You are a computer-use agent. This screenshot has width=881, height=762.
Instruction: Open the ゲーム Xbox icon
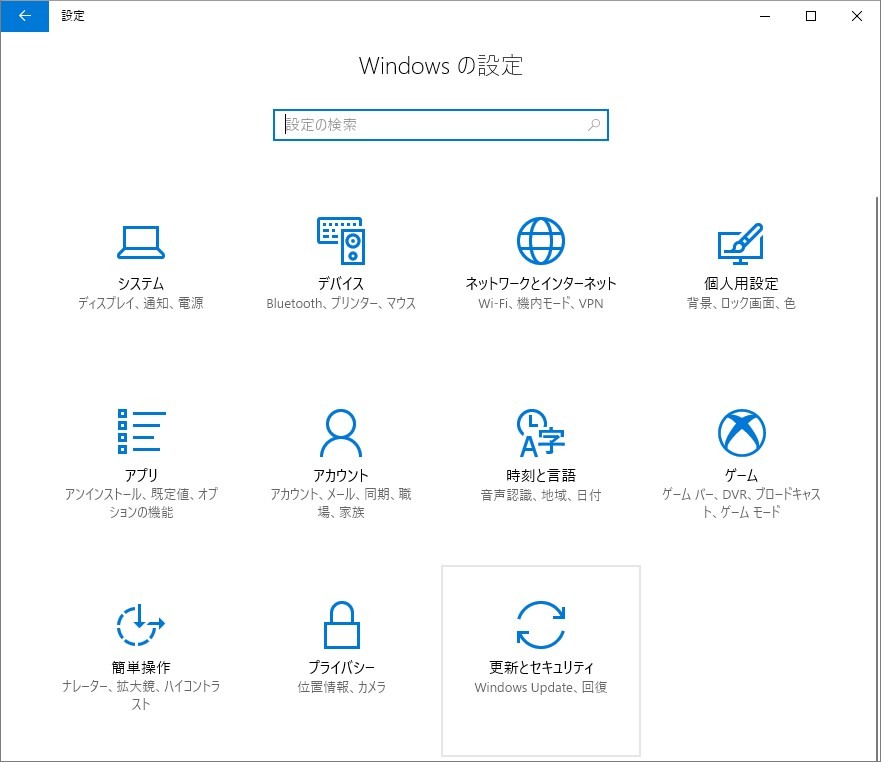pyautogui.click(x=742, y=433)
